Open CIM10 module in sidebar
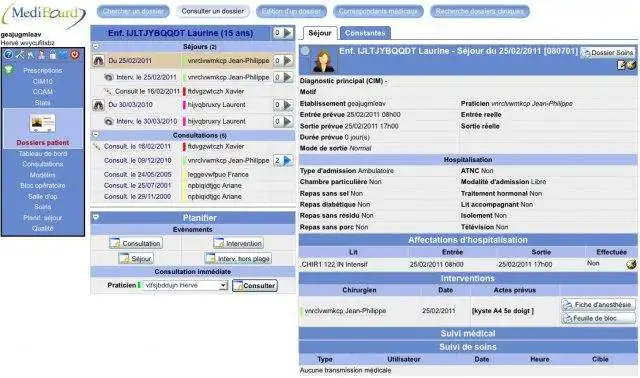This screenshot has height=378, width=640. pos(43,81)
